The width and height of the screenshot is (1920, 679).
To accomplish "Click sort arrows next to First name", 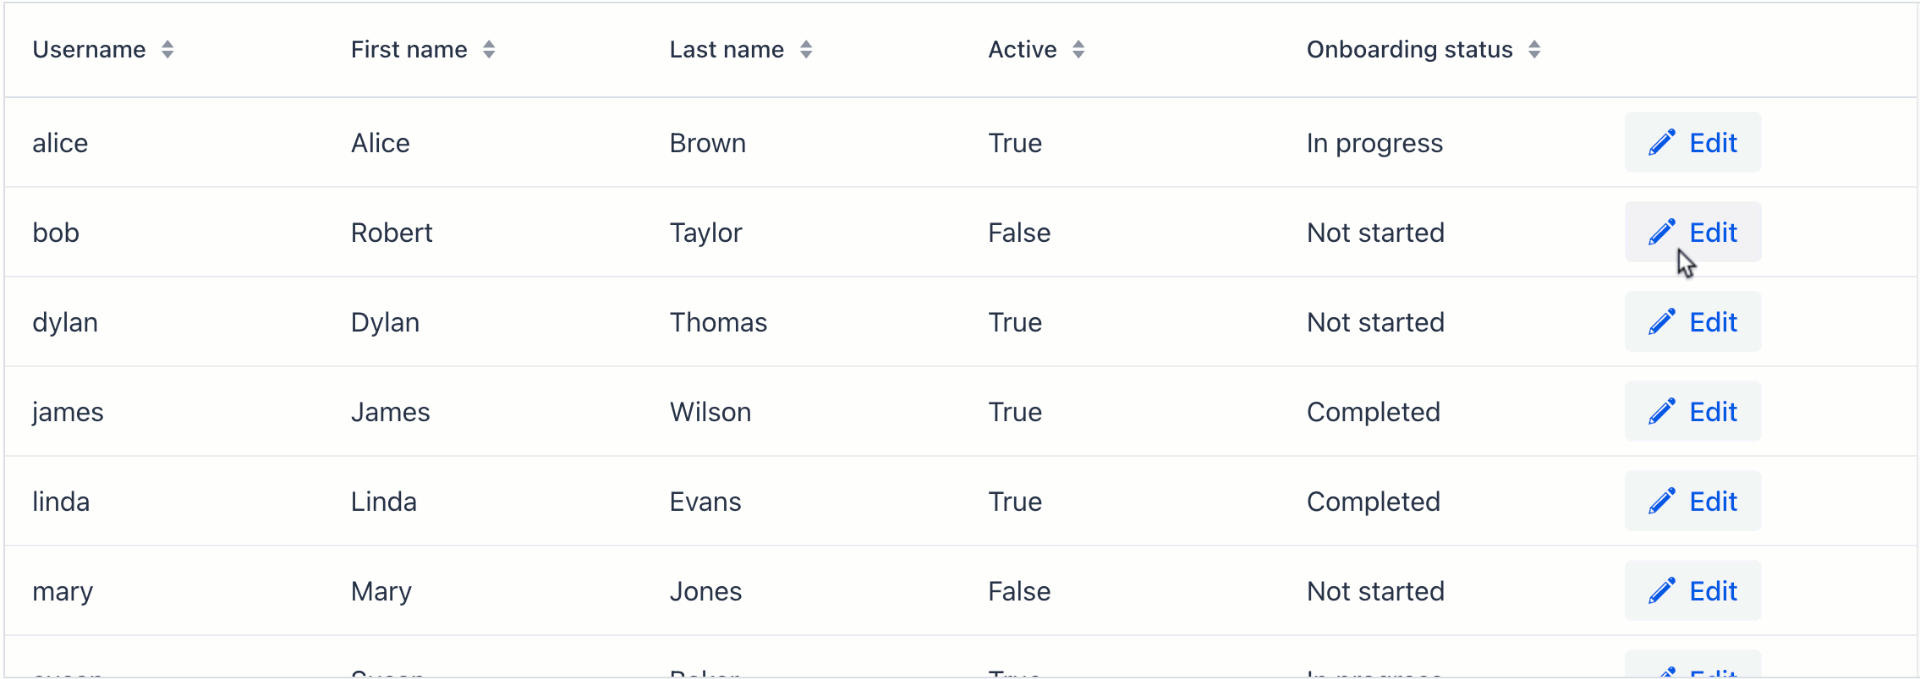I will [489, 50].
